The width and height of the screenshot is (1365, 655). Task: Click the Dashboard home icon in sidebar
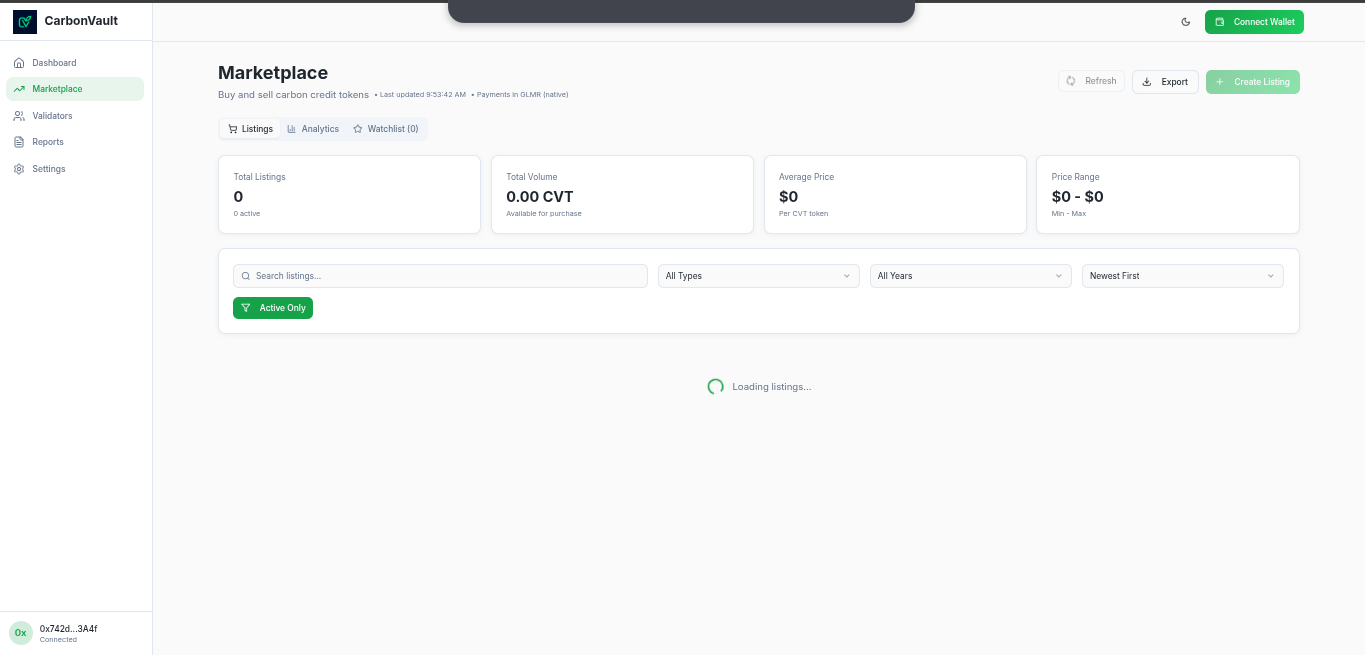click(x=19, y=63)
